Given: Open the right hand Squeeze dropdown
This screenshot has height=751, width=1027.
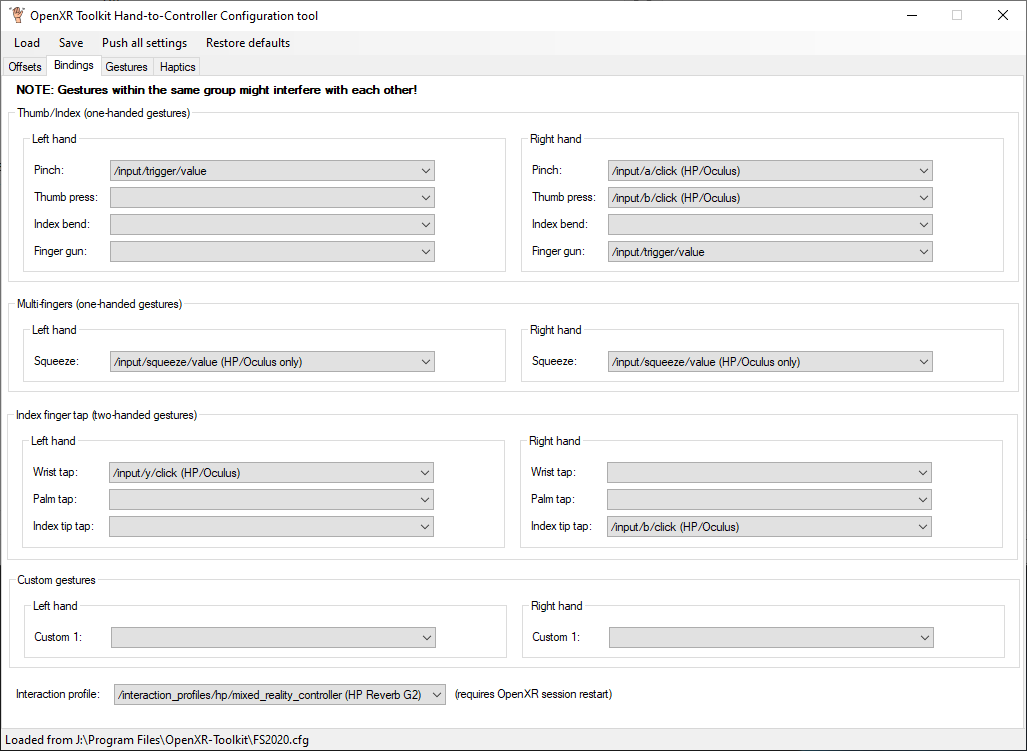Looking at the screenshot, I should 770,362.
